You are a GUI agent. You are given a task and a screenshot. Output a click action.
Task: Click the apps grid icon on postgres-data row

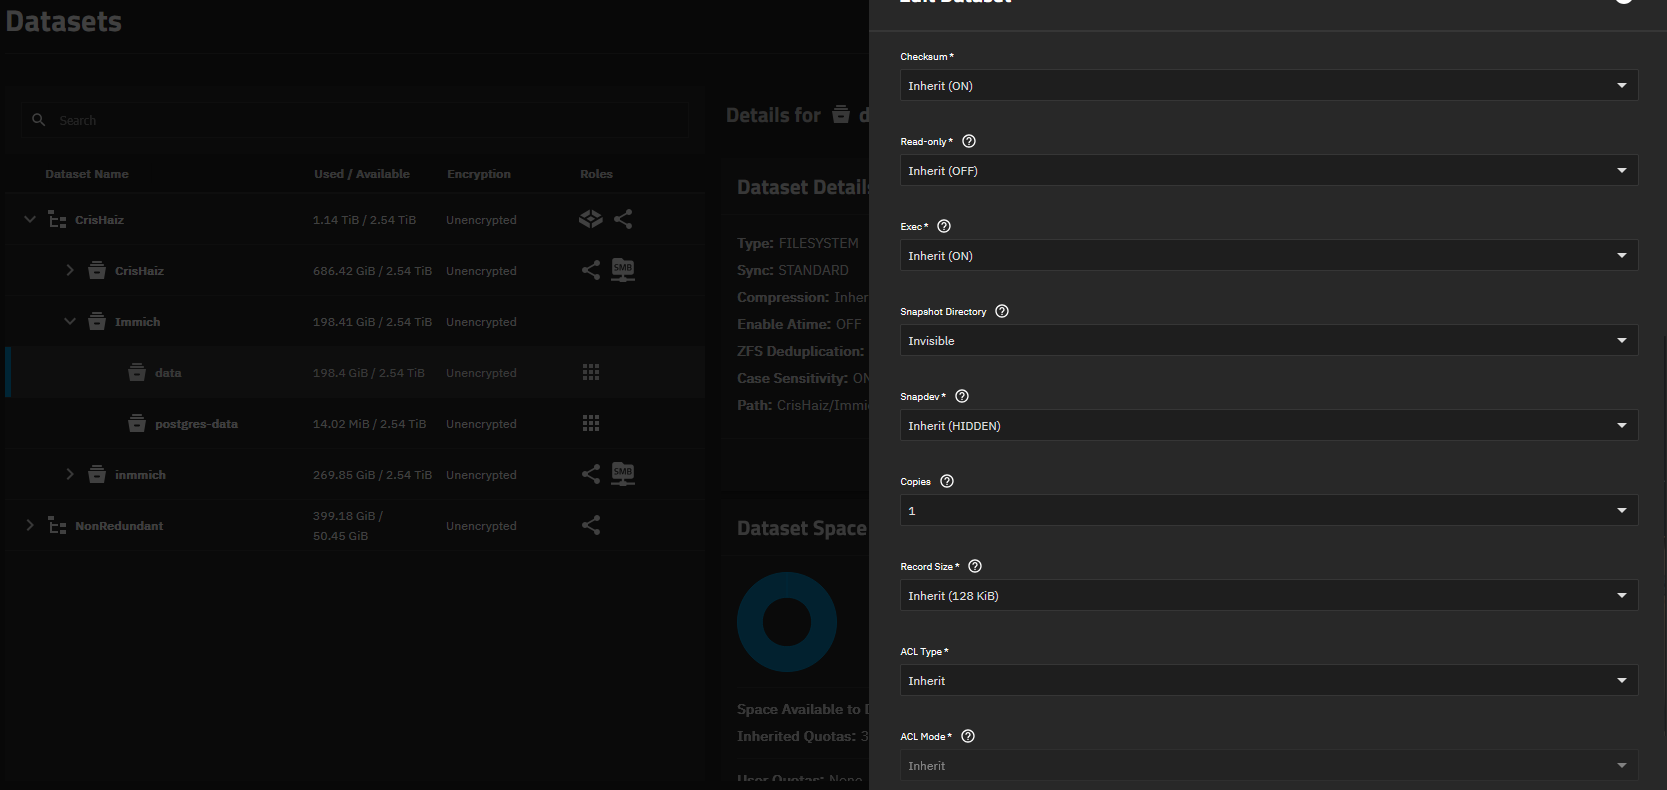point(591,424)
